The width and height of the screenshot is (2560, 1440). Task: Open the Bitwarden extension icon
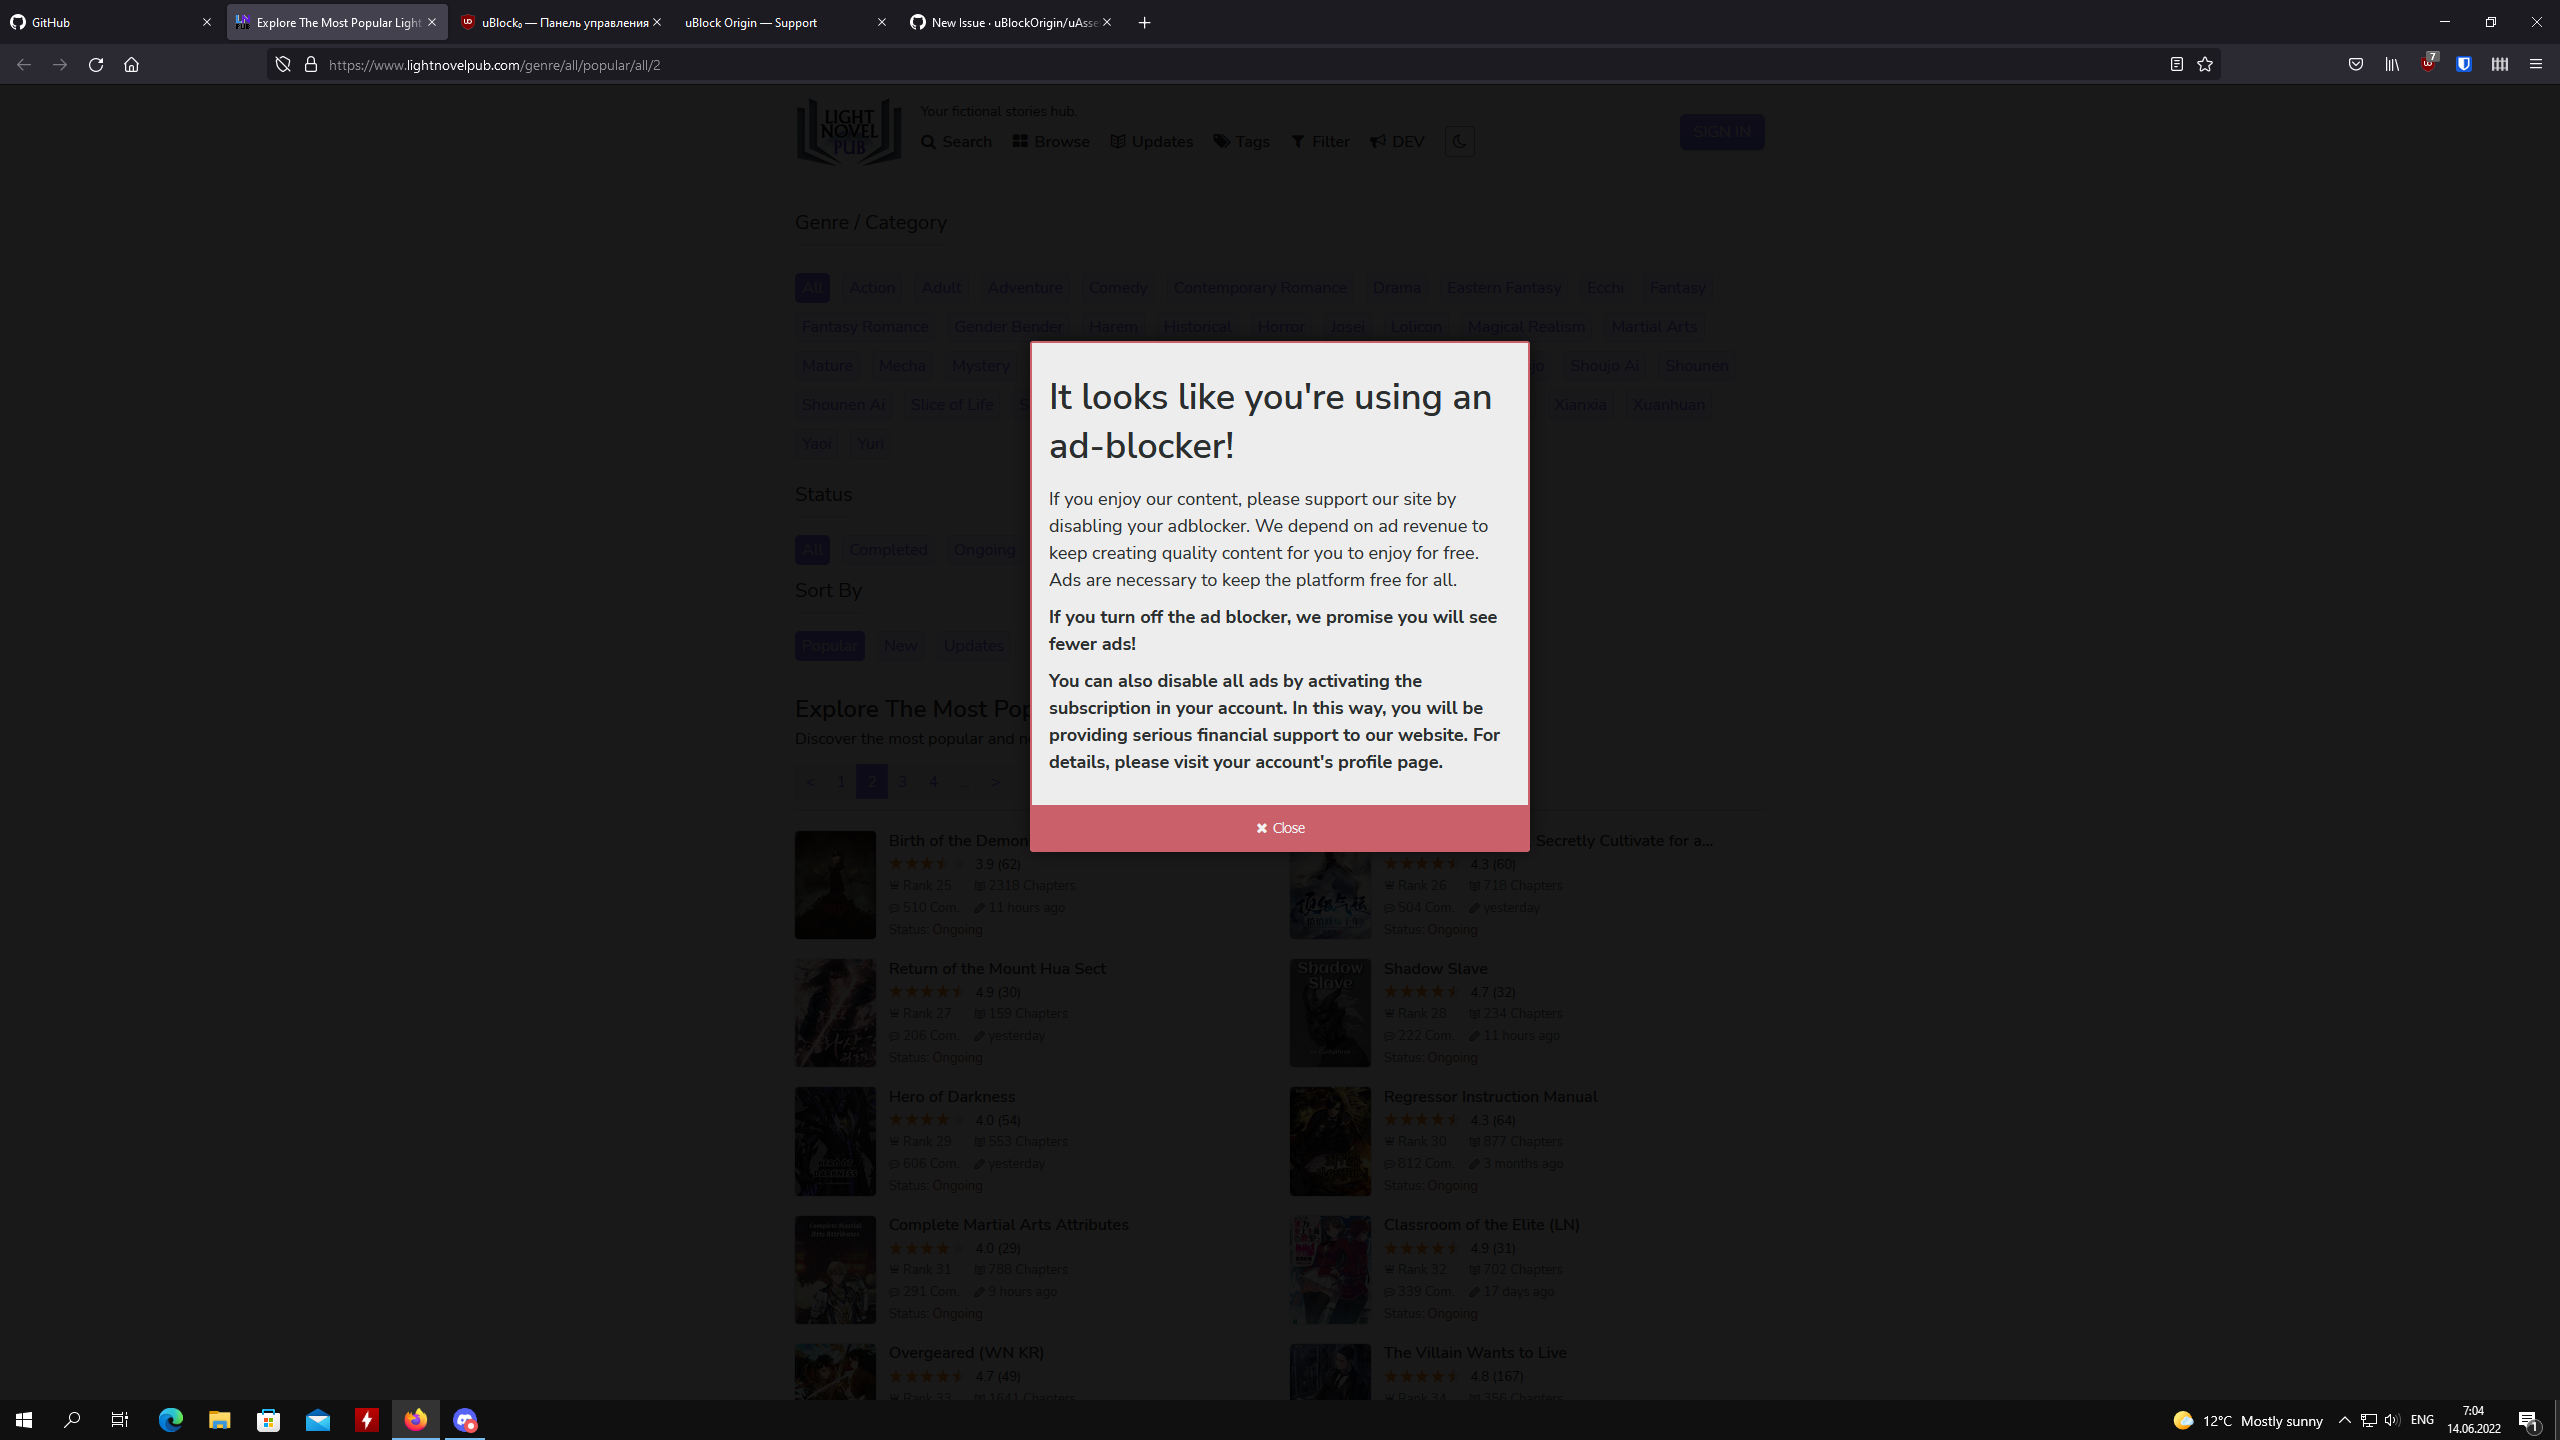[x=2463, y=64]
